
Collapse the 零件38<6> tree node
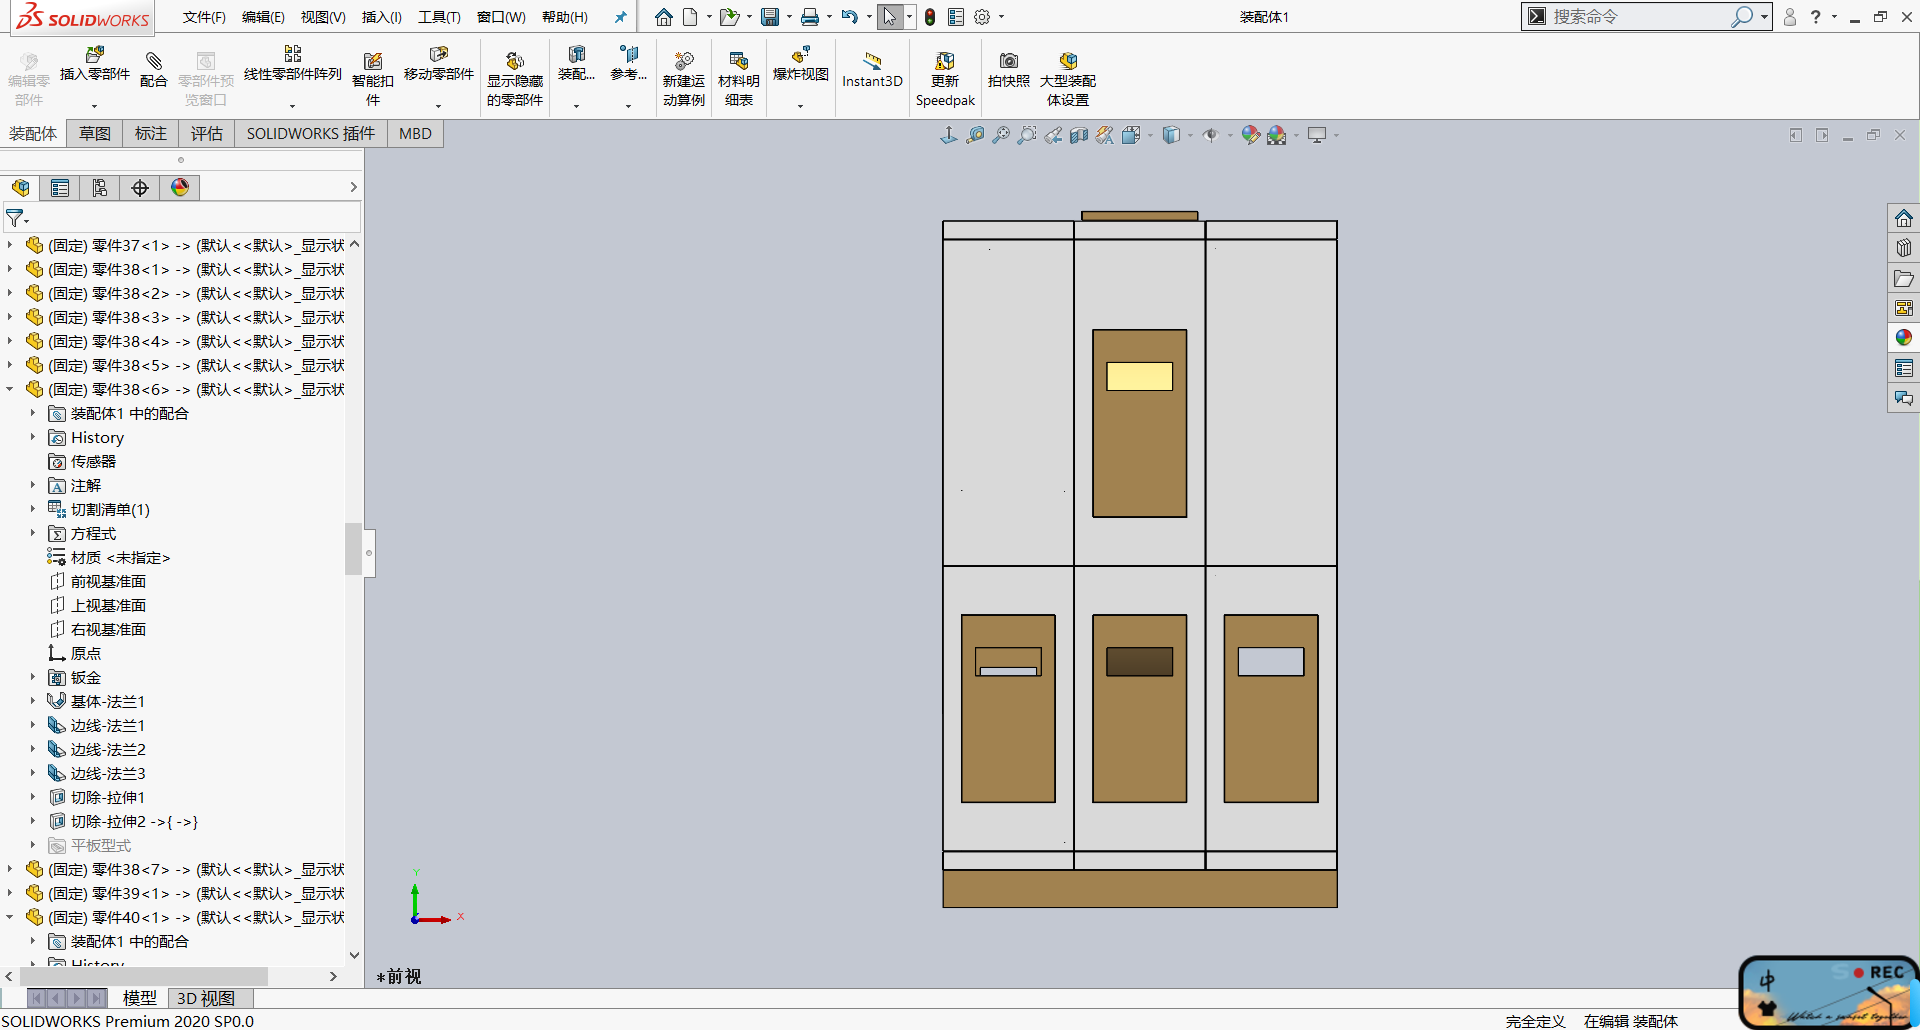pyautogui.click(x=10, y=389)
